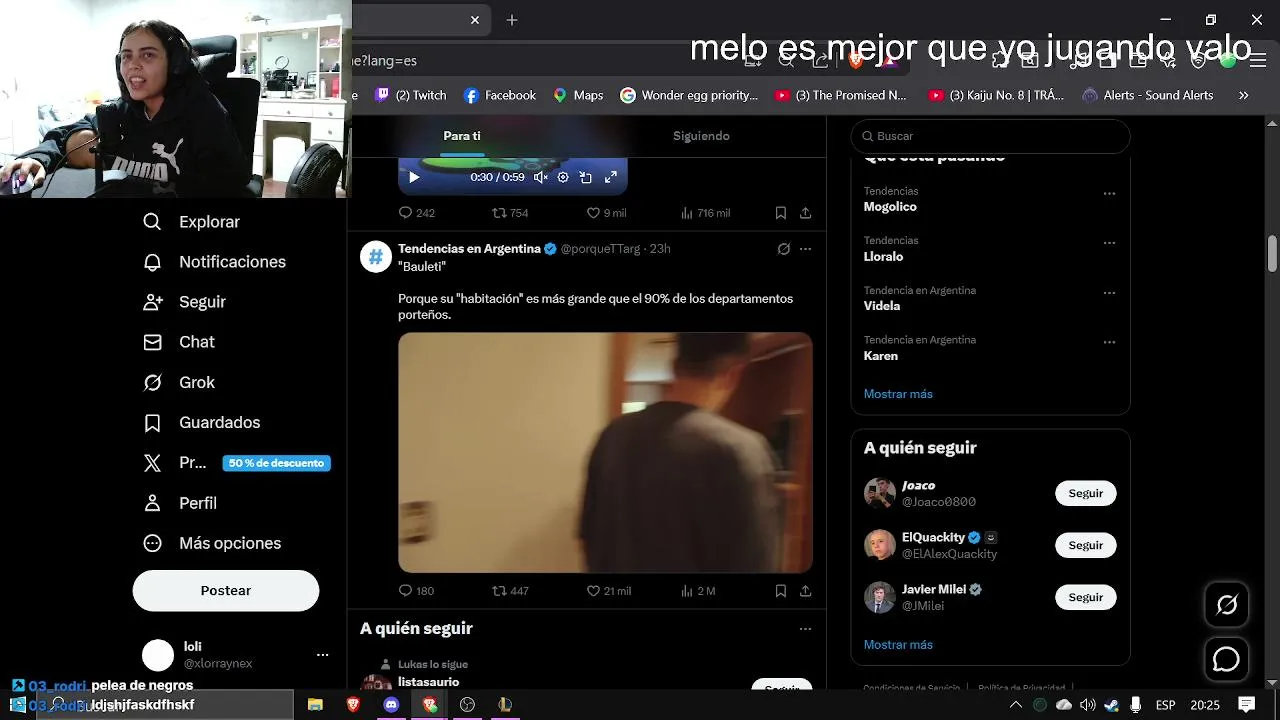
Task: Open the Facebook bookmark
Action: [500, 95]
